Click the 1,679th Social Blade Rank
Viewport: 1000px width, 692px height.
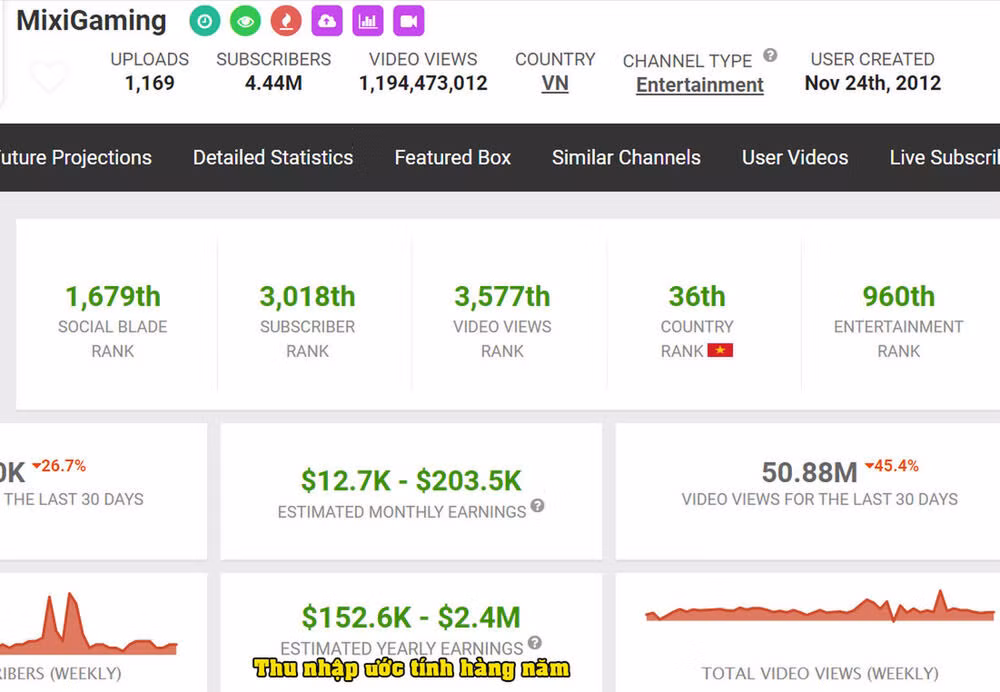(113, 297)
